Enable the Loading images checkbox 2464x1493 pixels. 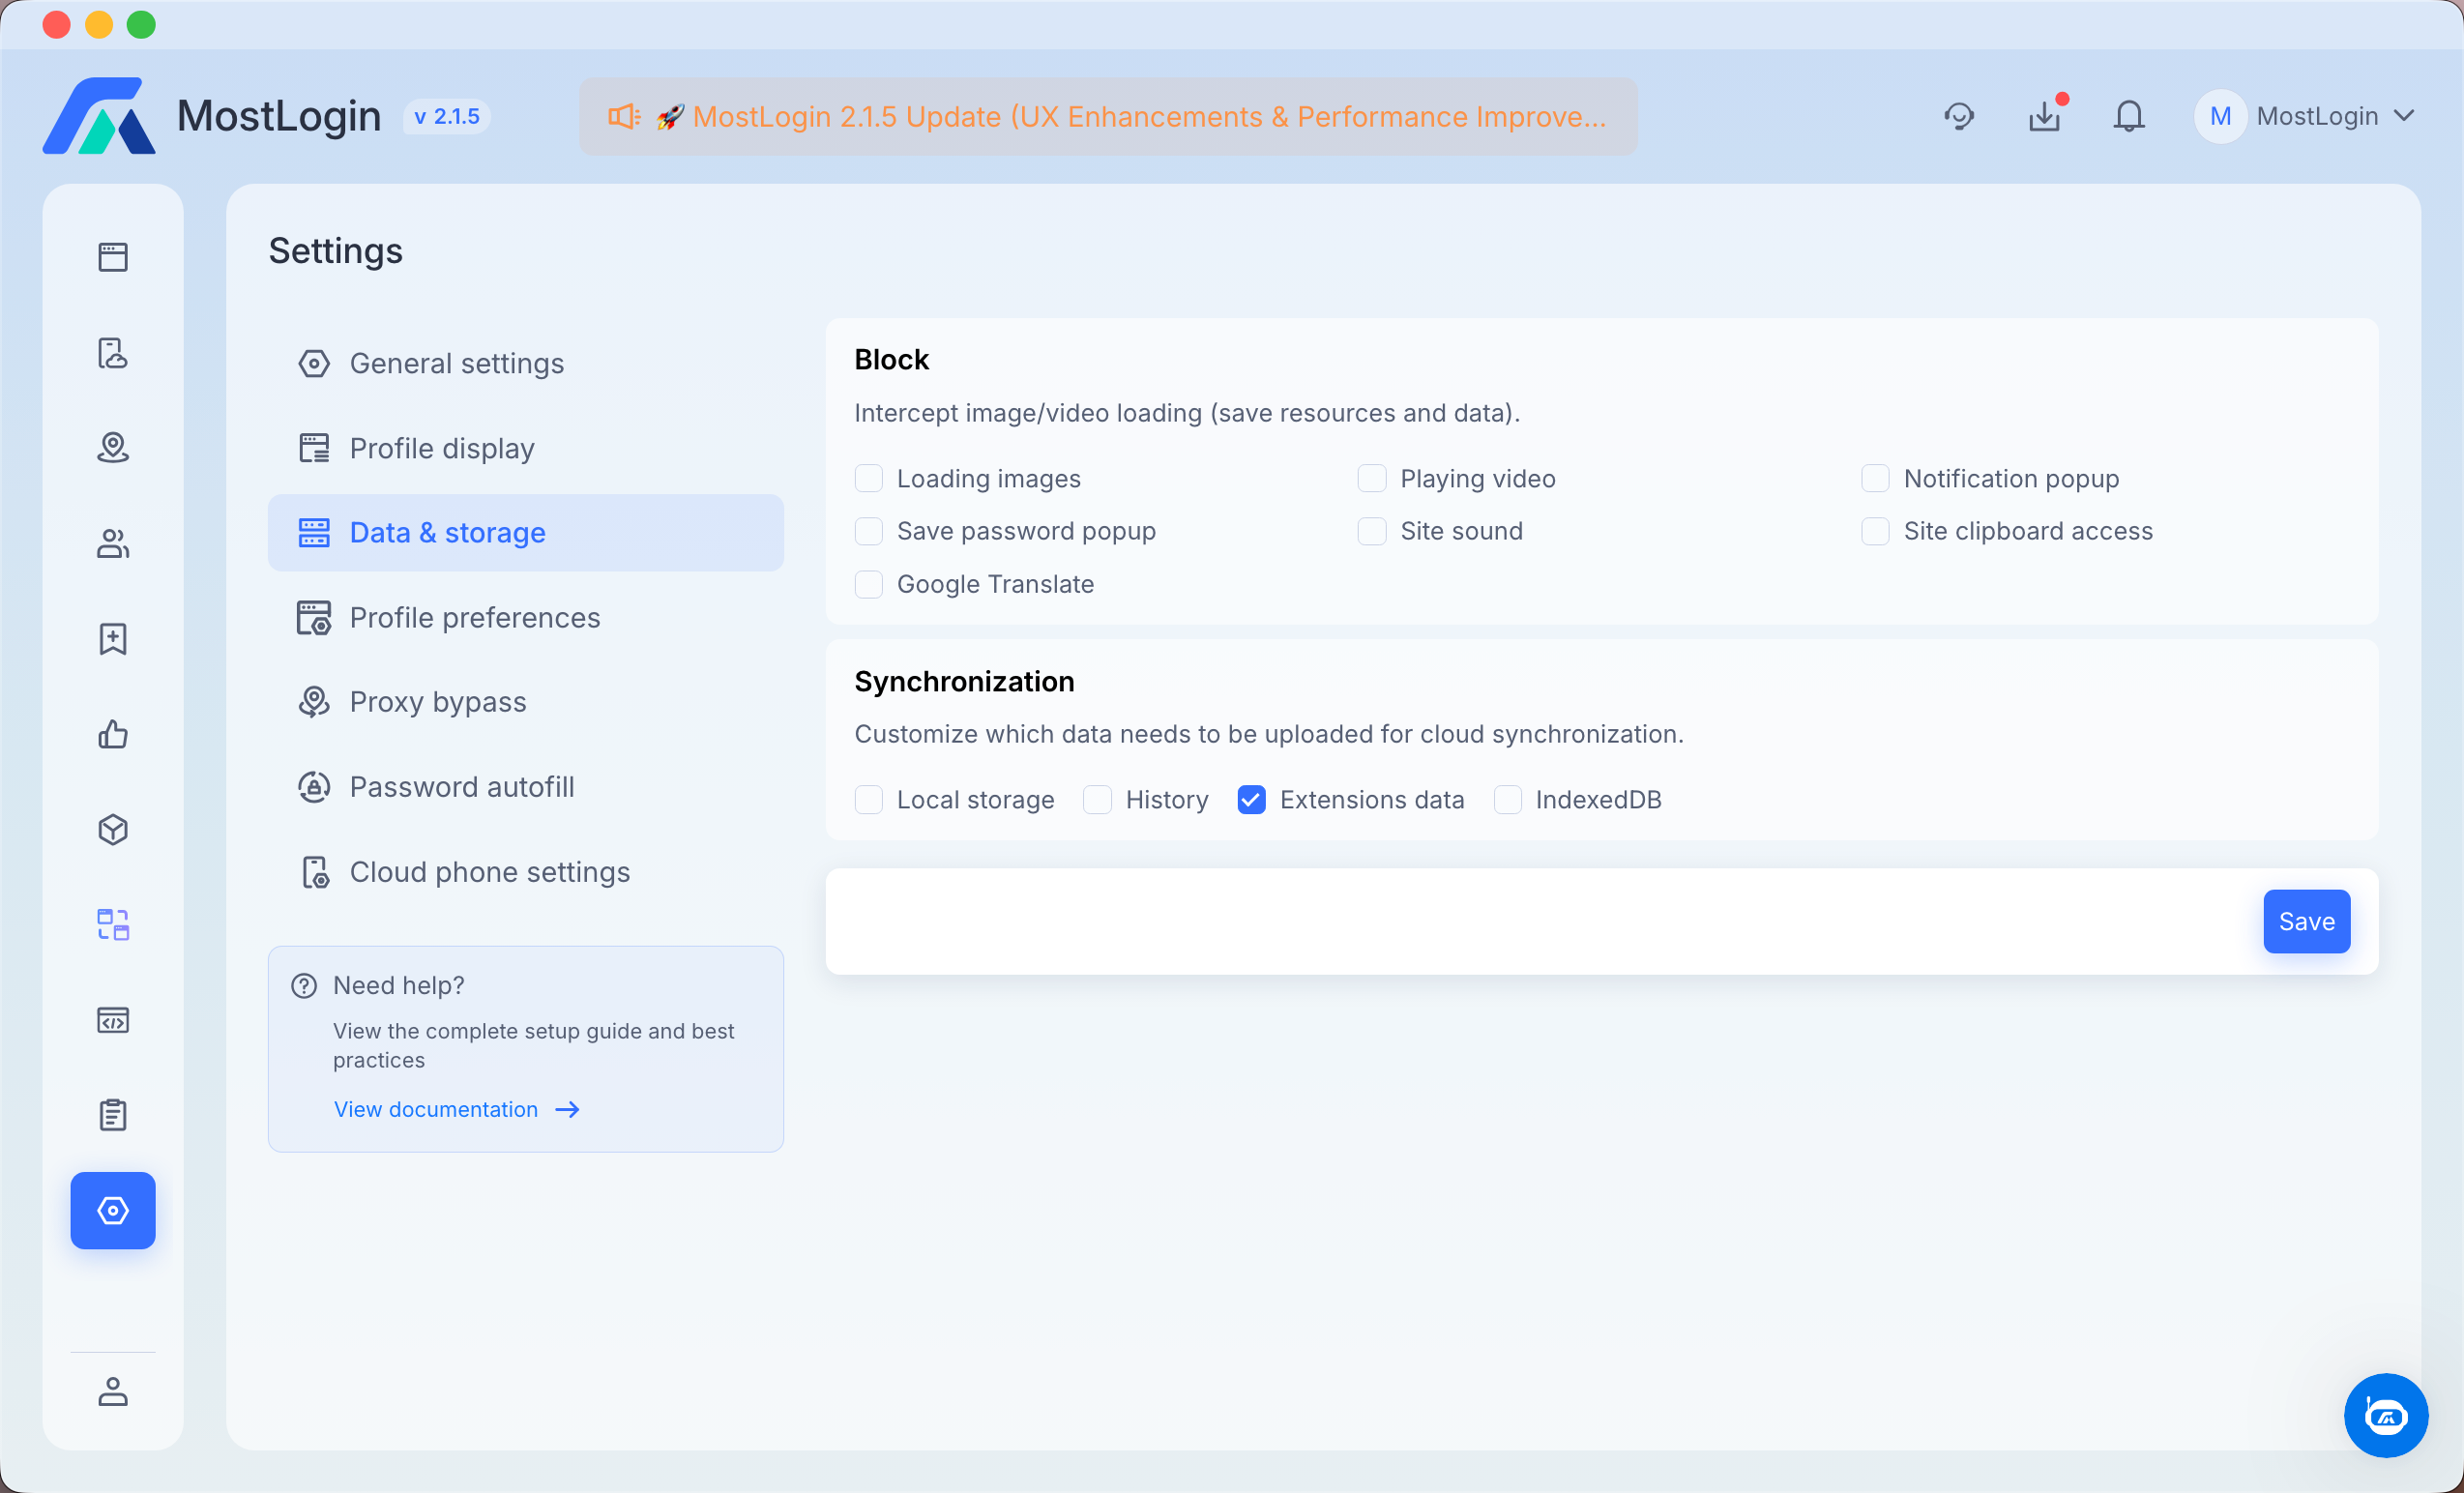tap(869, 479)
